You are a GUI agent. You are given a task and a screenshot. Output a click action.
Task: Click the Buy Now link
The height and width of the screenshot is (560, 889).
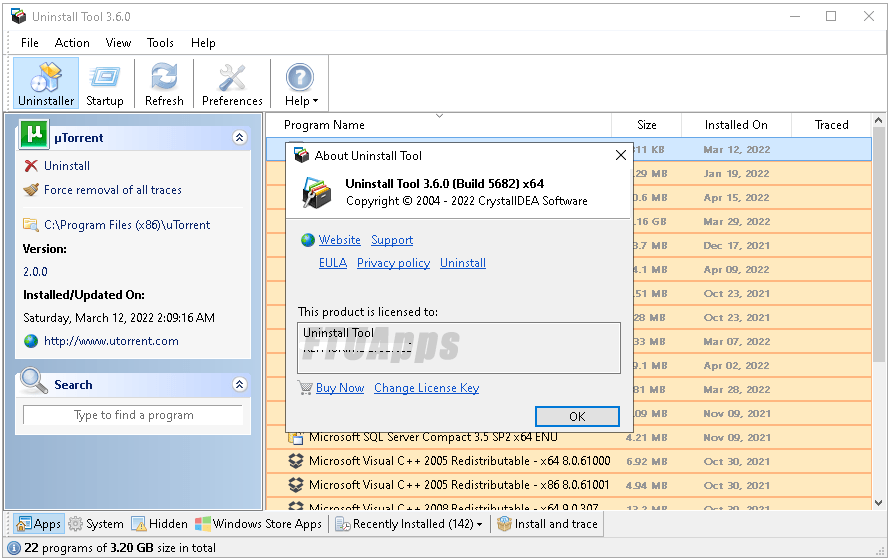tap(340, 388)
